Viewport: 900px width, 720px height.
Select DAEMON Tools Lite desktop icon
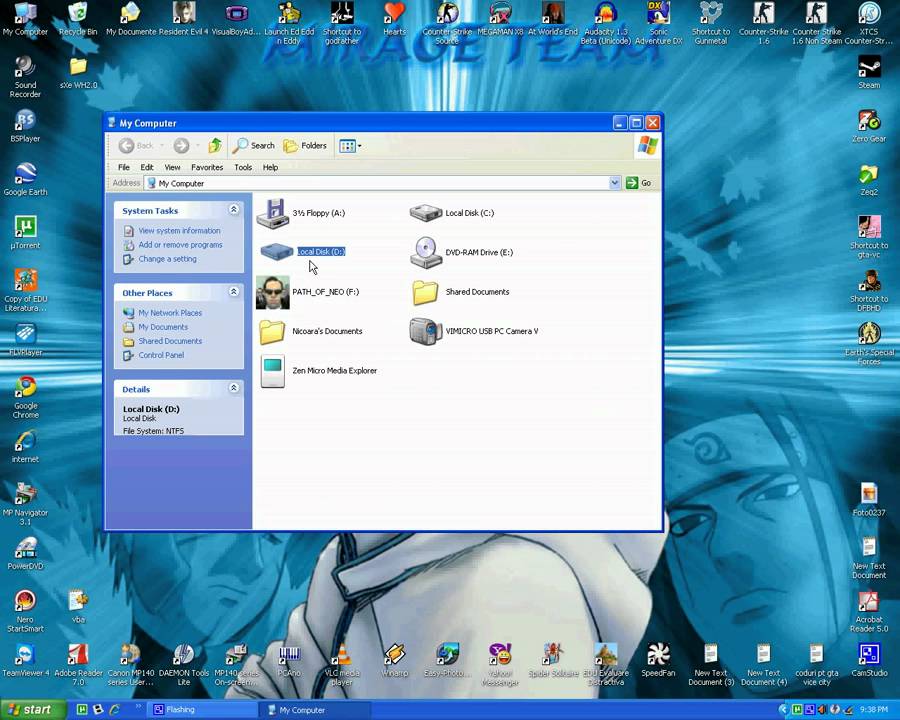pyautogui.click(x=184, y=665)
